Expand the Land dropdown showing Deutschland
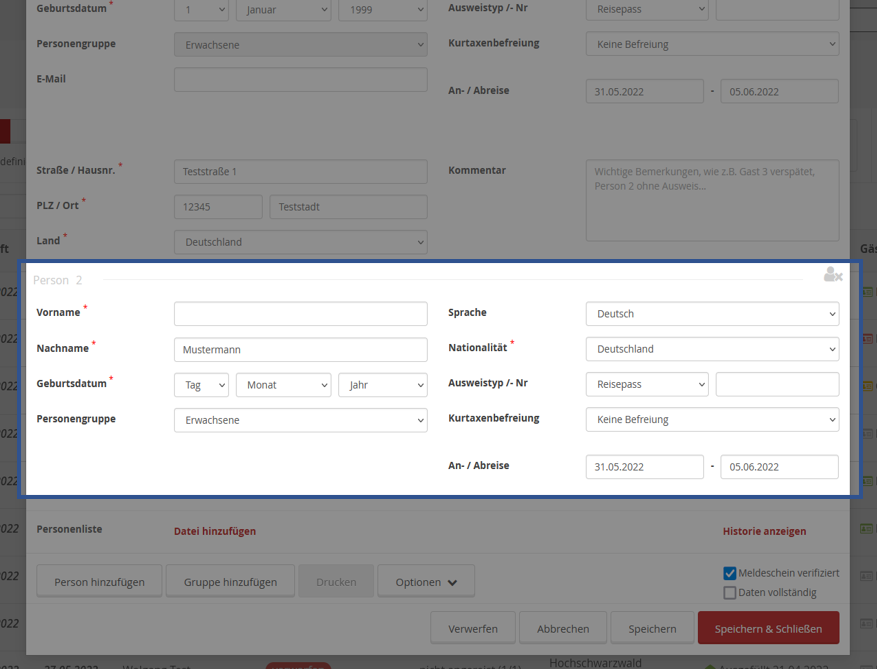 (300, 242)
